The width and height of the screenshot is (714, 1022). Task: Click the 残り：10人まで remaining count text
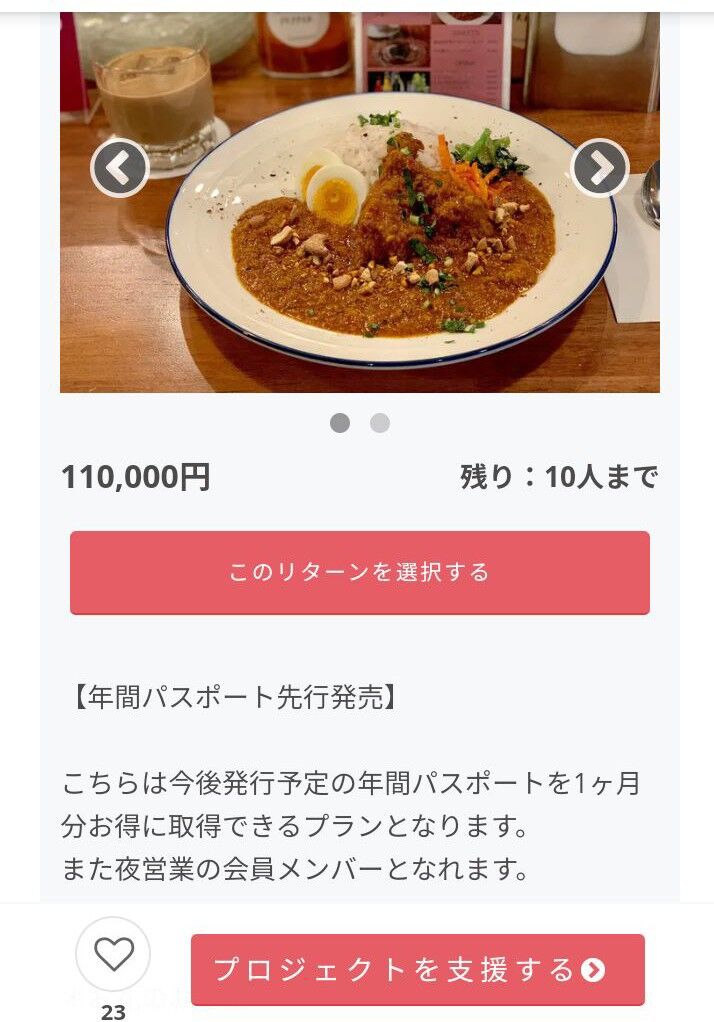[x=559, y=477]
